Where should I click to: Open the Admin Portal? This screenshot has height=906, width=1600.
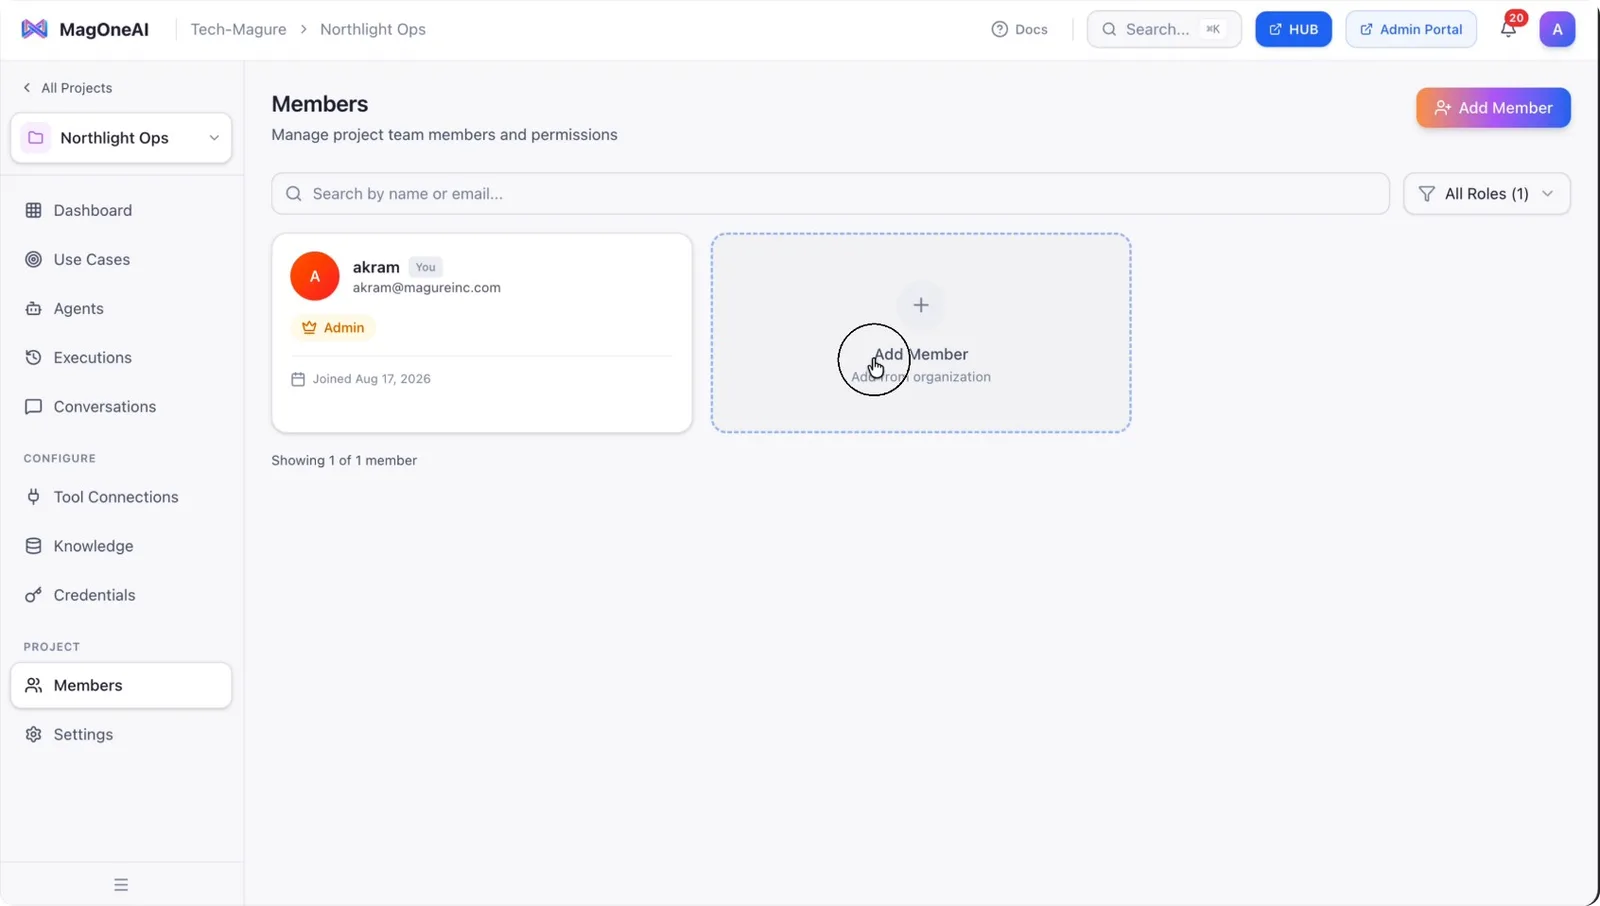(1411, 29)
